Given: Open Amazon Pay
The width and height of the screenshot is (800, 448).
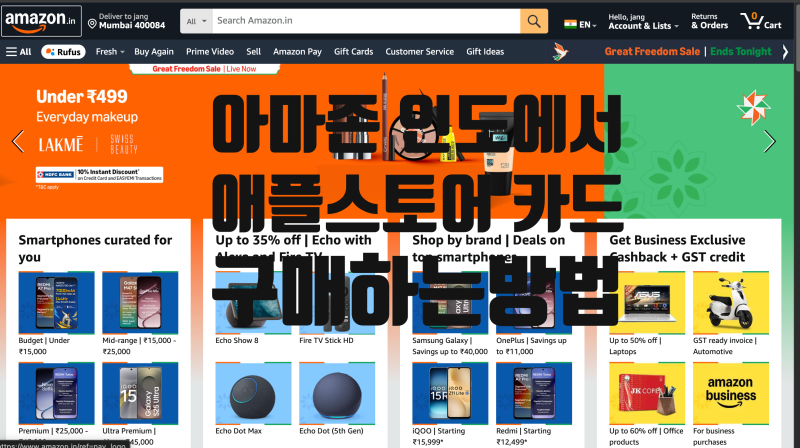Looking at the screenshot, I should (x=297, y=52).
